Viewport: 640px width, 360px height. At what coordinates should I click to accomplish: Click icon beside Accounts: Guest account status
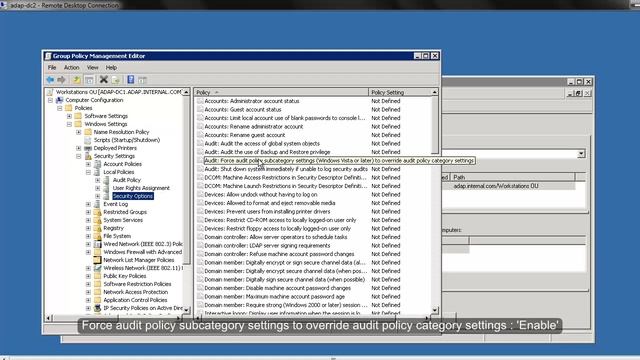(200, 109)
